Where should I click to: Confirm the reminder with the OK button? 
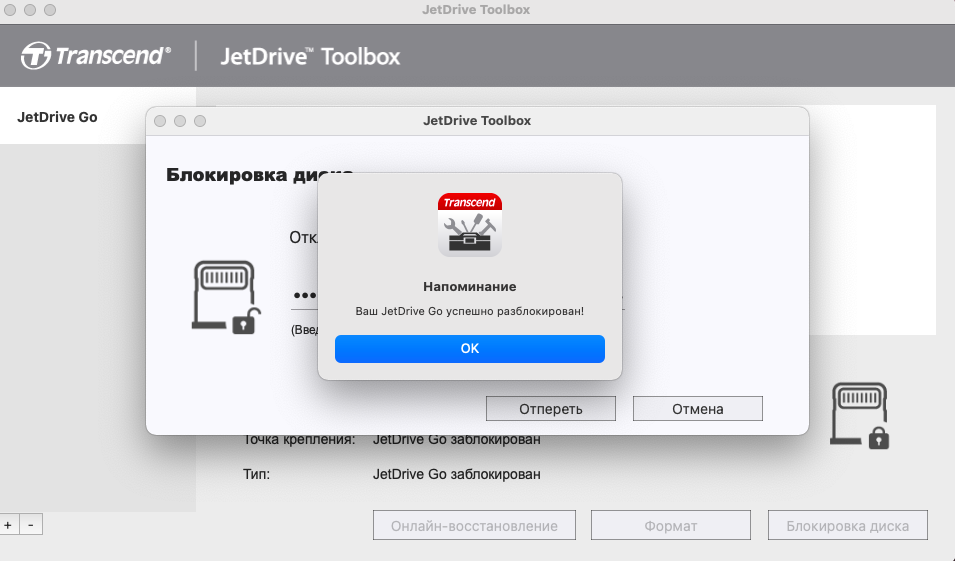(470, 348)
